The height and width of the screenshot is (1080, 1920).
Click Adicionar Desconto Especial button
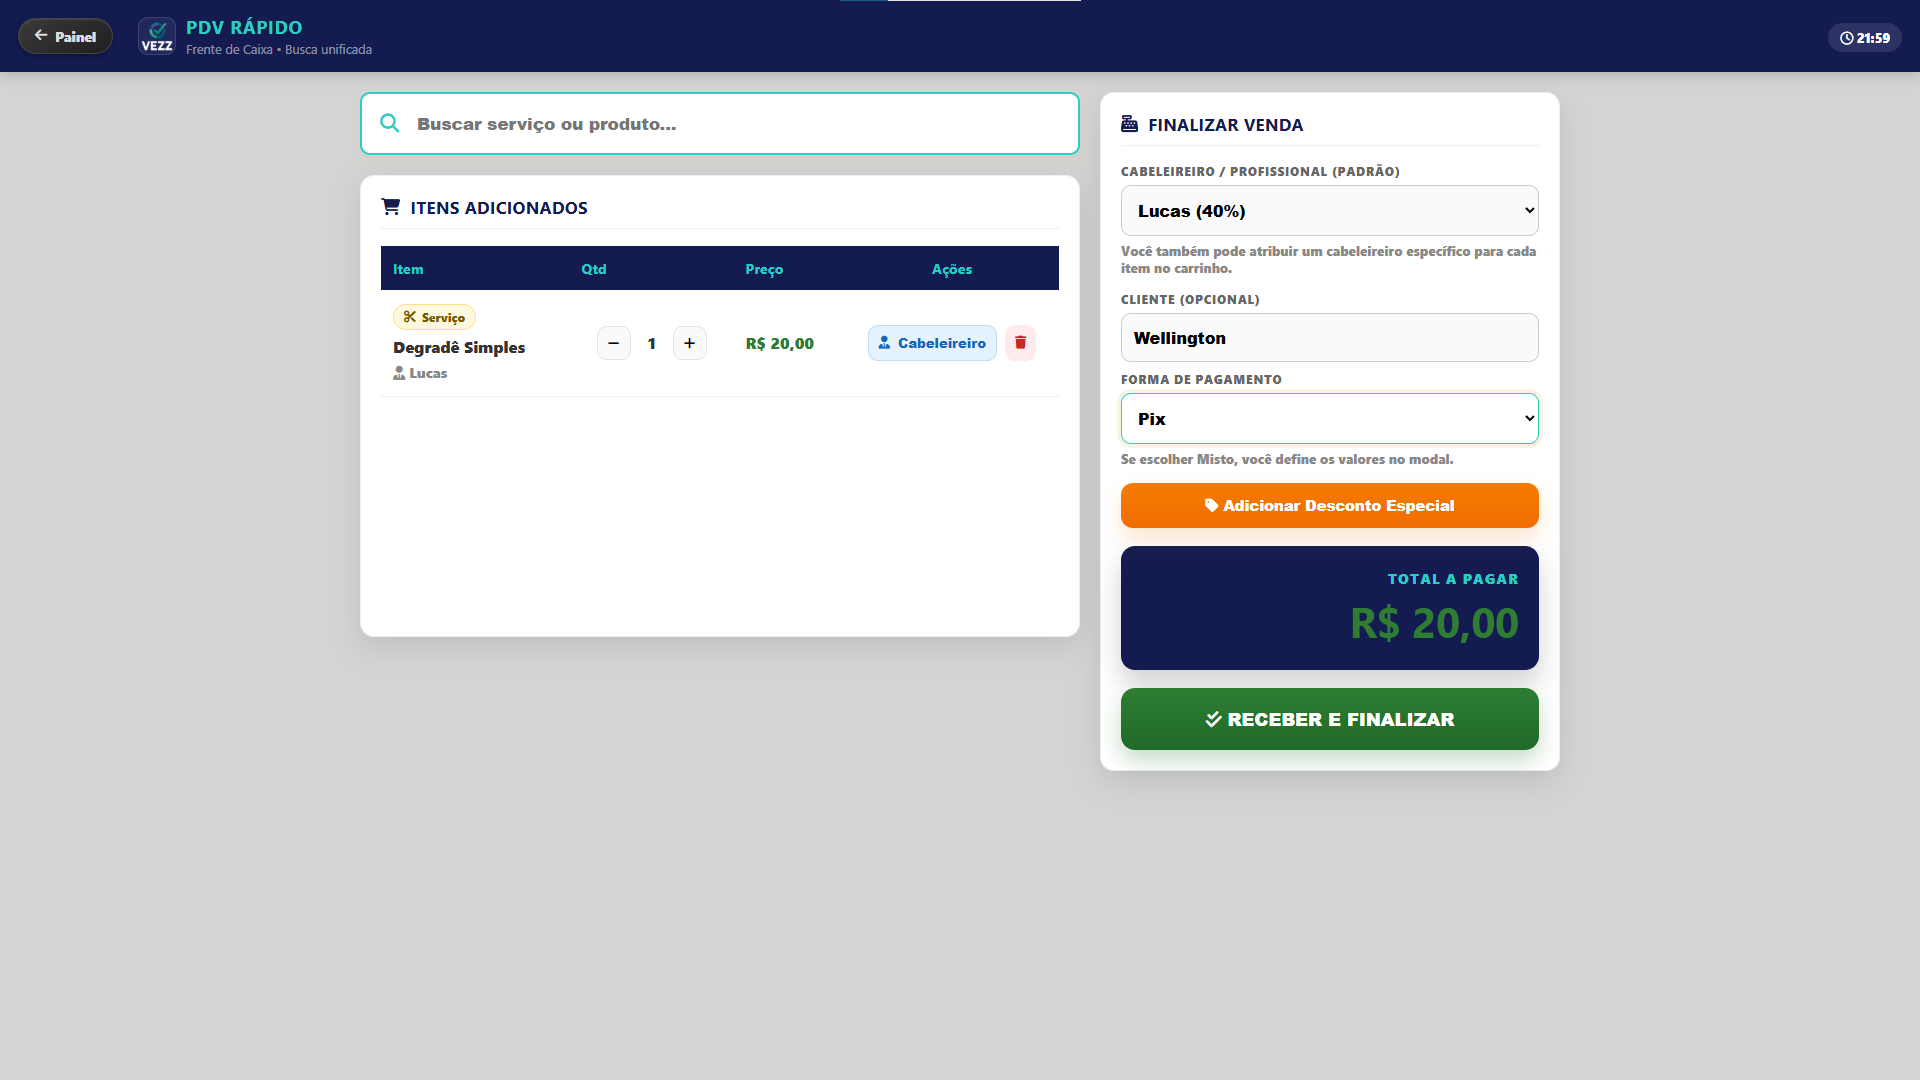(1329, 506)
